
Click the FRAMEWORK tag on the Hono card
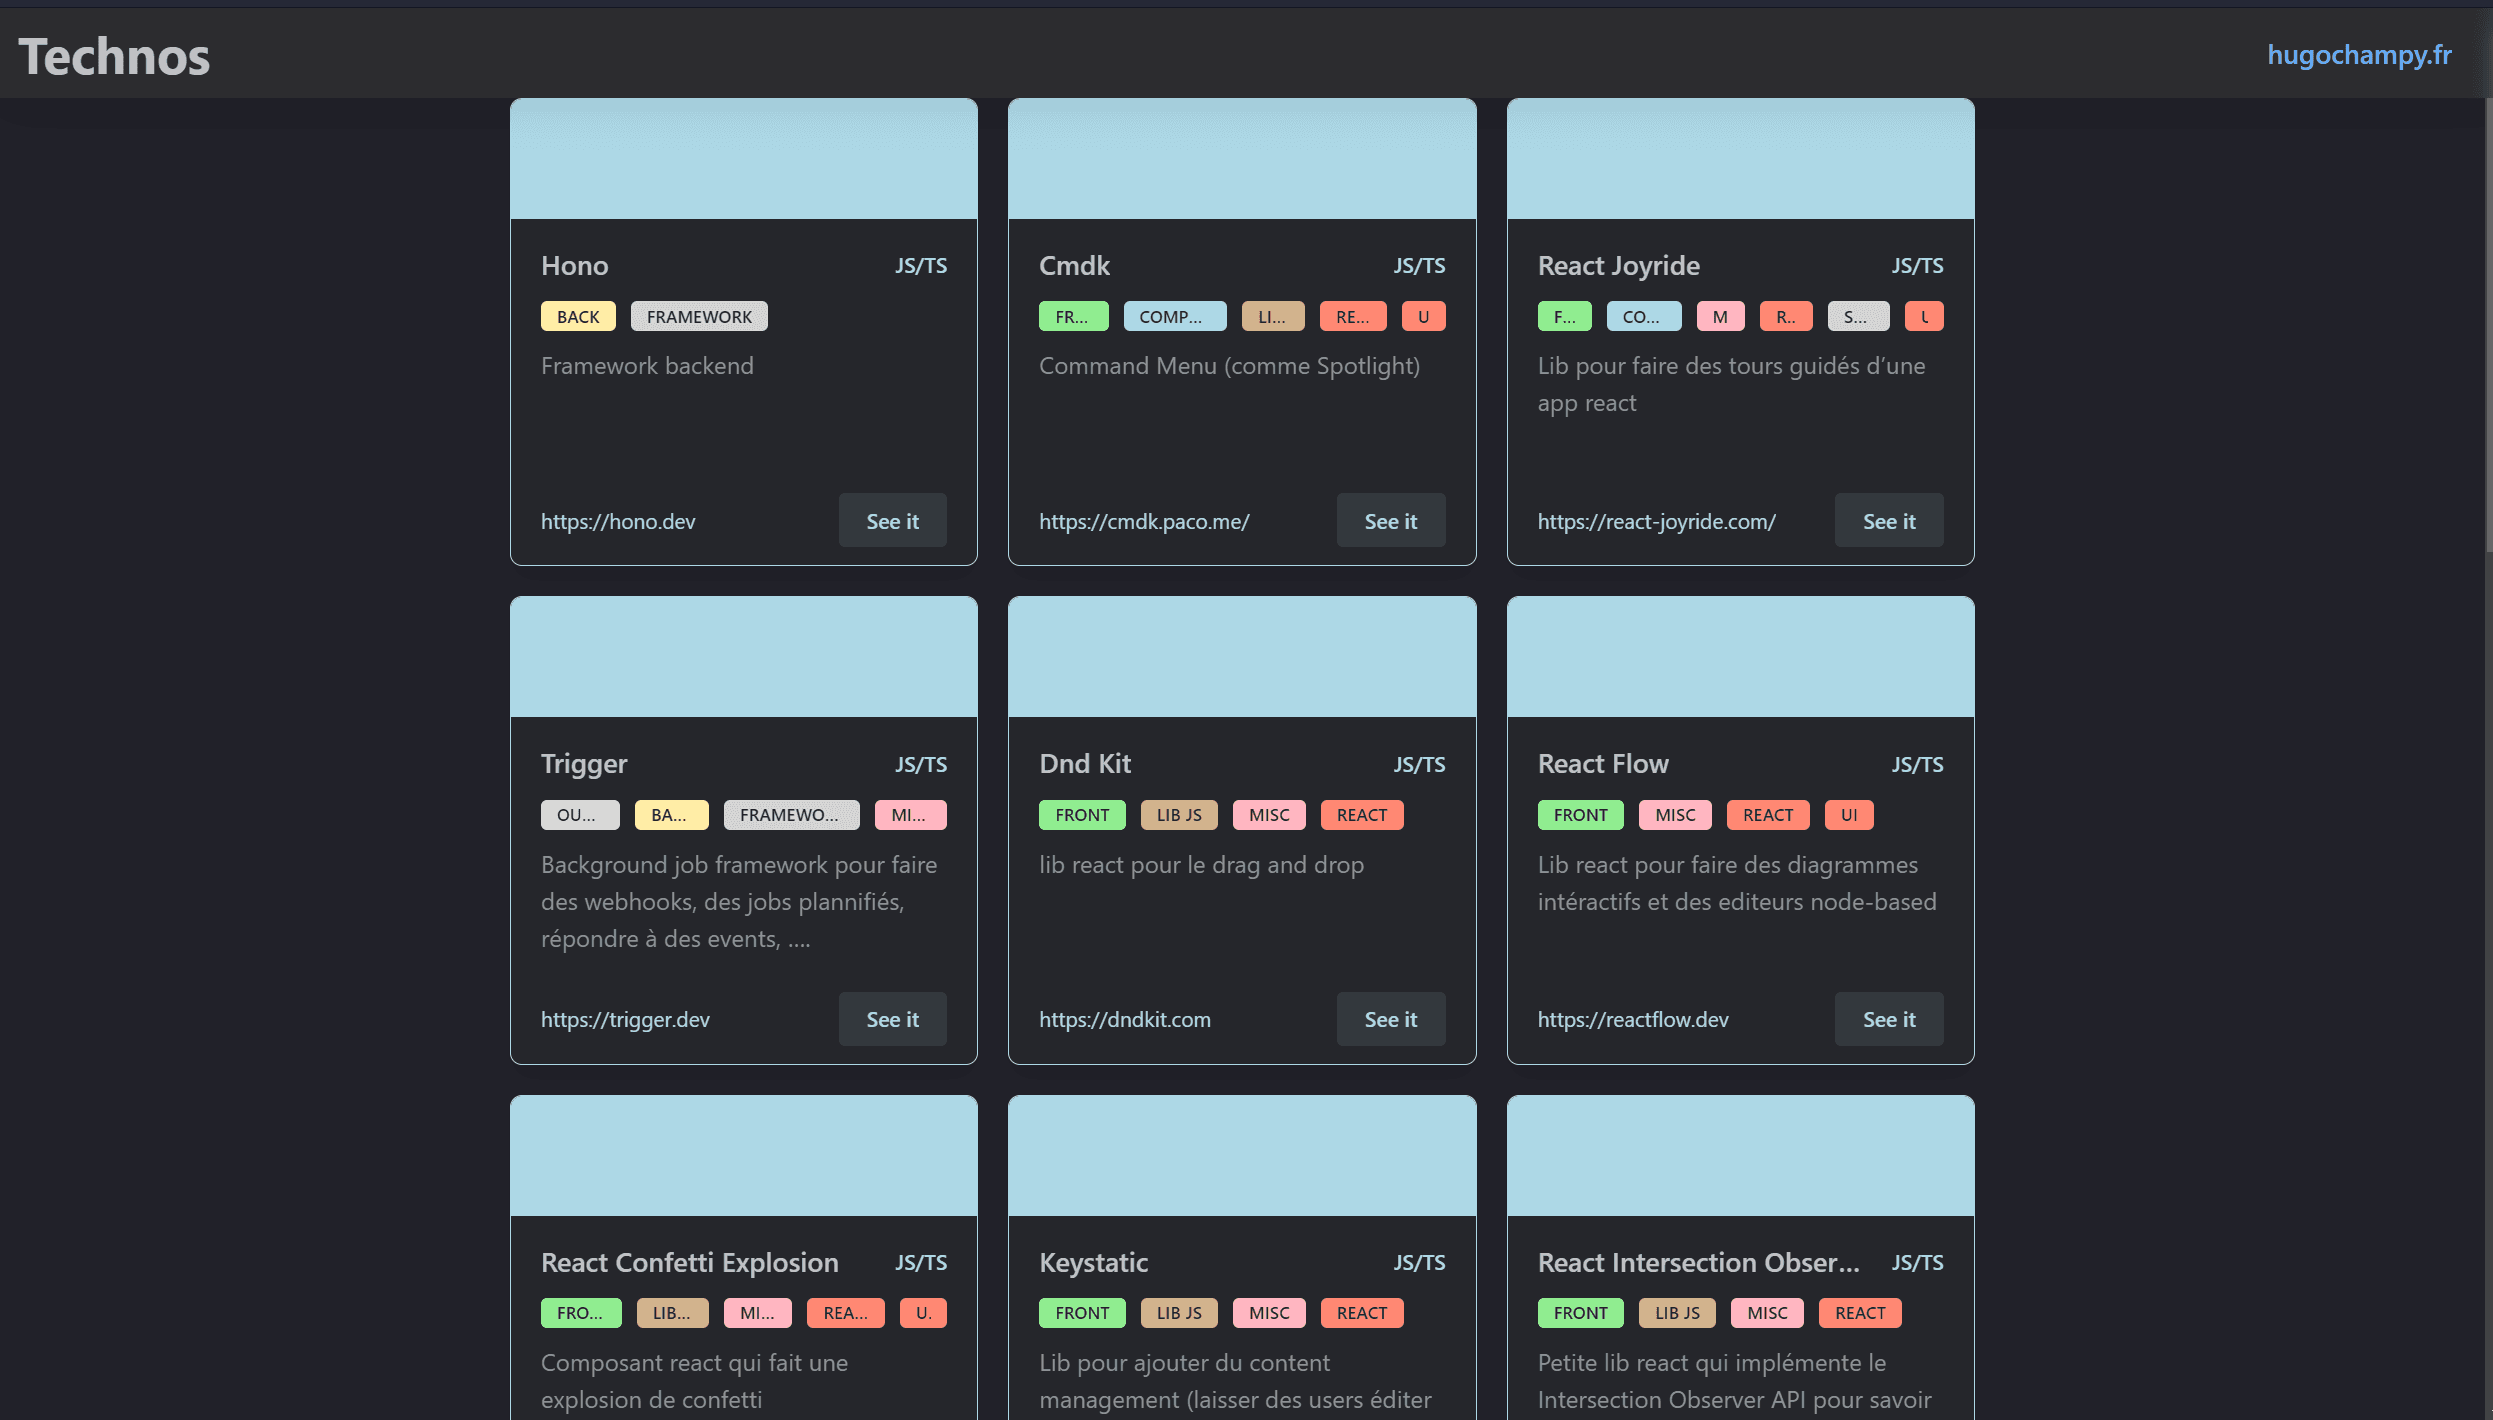tap(699, 315)
